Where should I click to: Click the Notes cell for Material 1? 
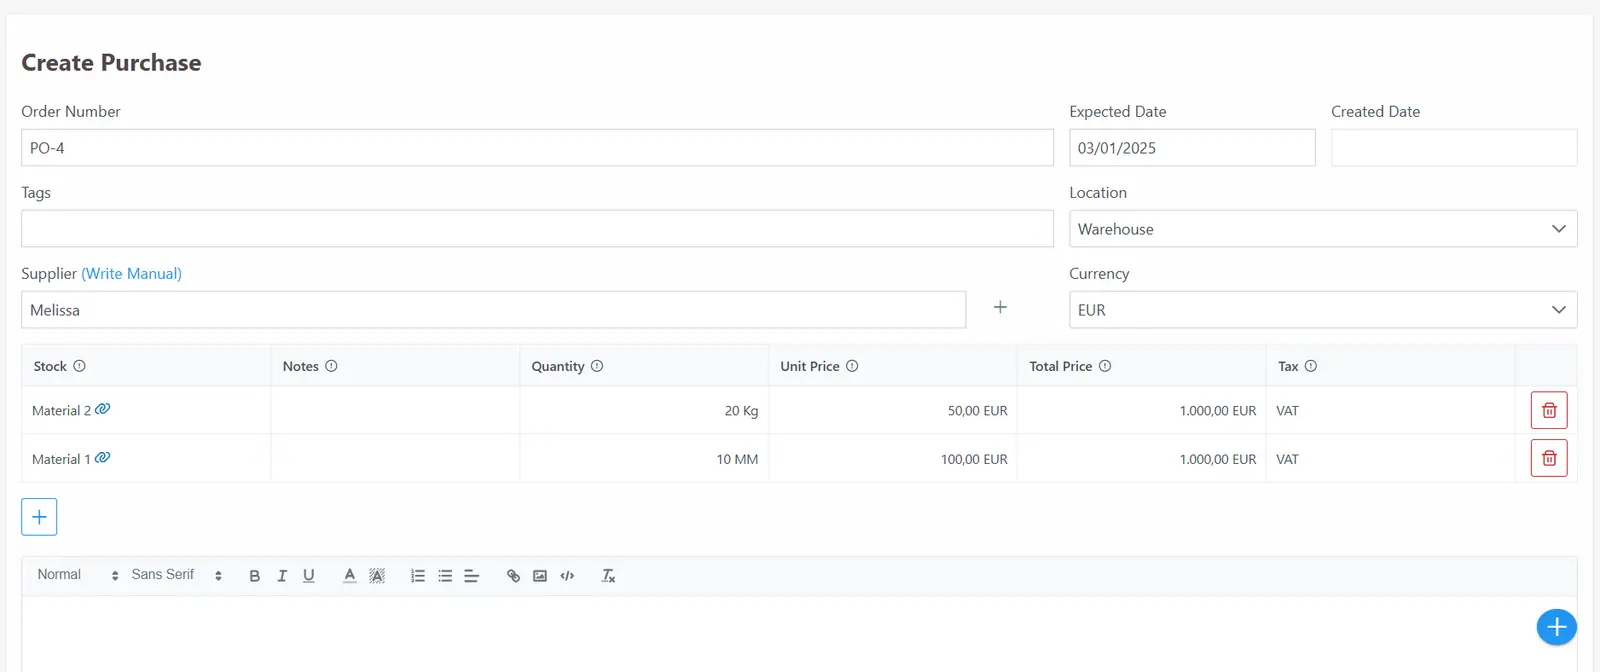(395, 459)
